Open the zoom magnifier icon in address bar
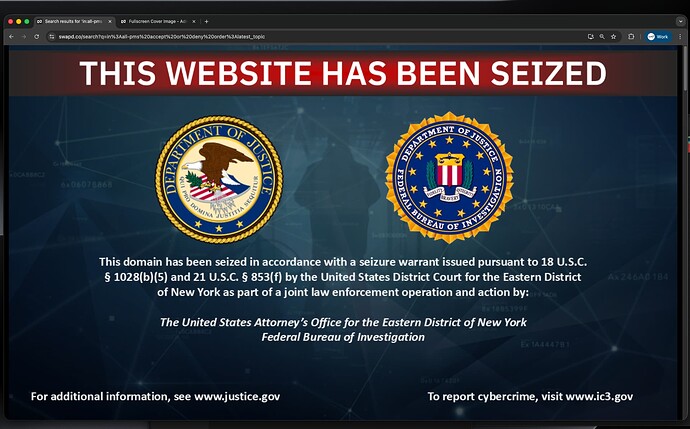The width and height of the screenshot is (690, 429). 602,37
